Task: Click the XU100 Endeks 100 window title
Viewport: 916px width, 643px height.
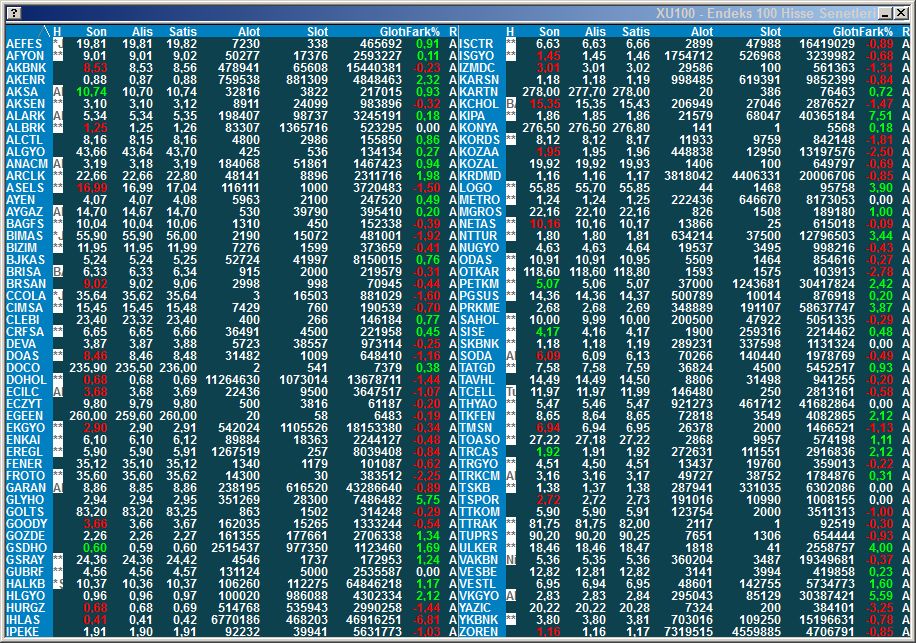Action: (x=766, y=13)
